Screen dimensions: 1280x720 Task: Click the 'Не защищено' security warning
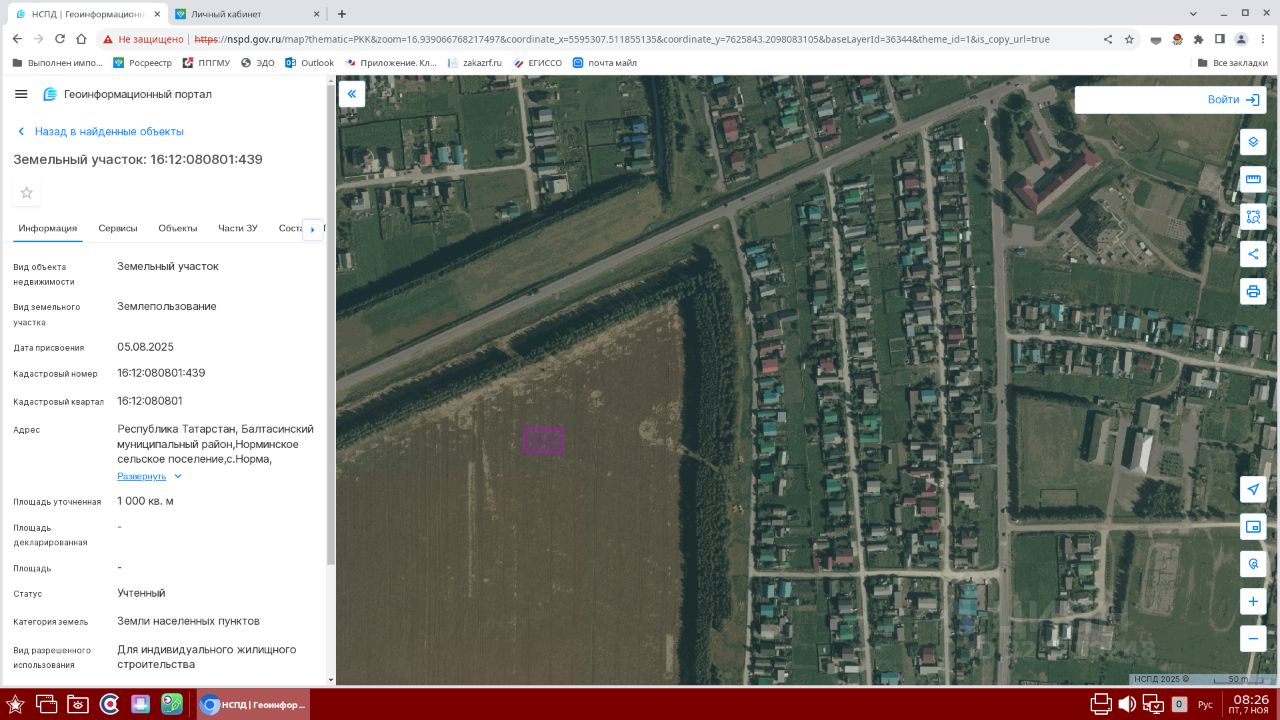click(x=142, y=39)
